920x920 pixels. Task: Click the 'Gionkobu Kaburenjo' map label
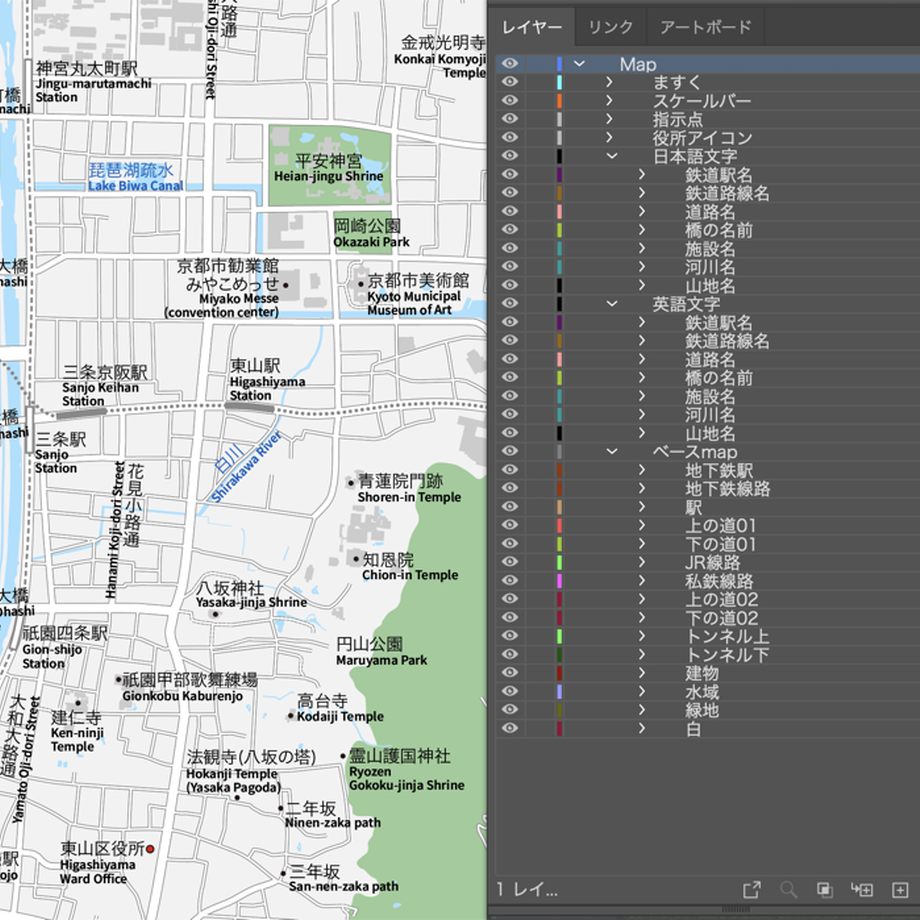(182, 696)
